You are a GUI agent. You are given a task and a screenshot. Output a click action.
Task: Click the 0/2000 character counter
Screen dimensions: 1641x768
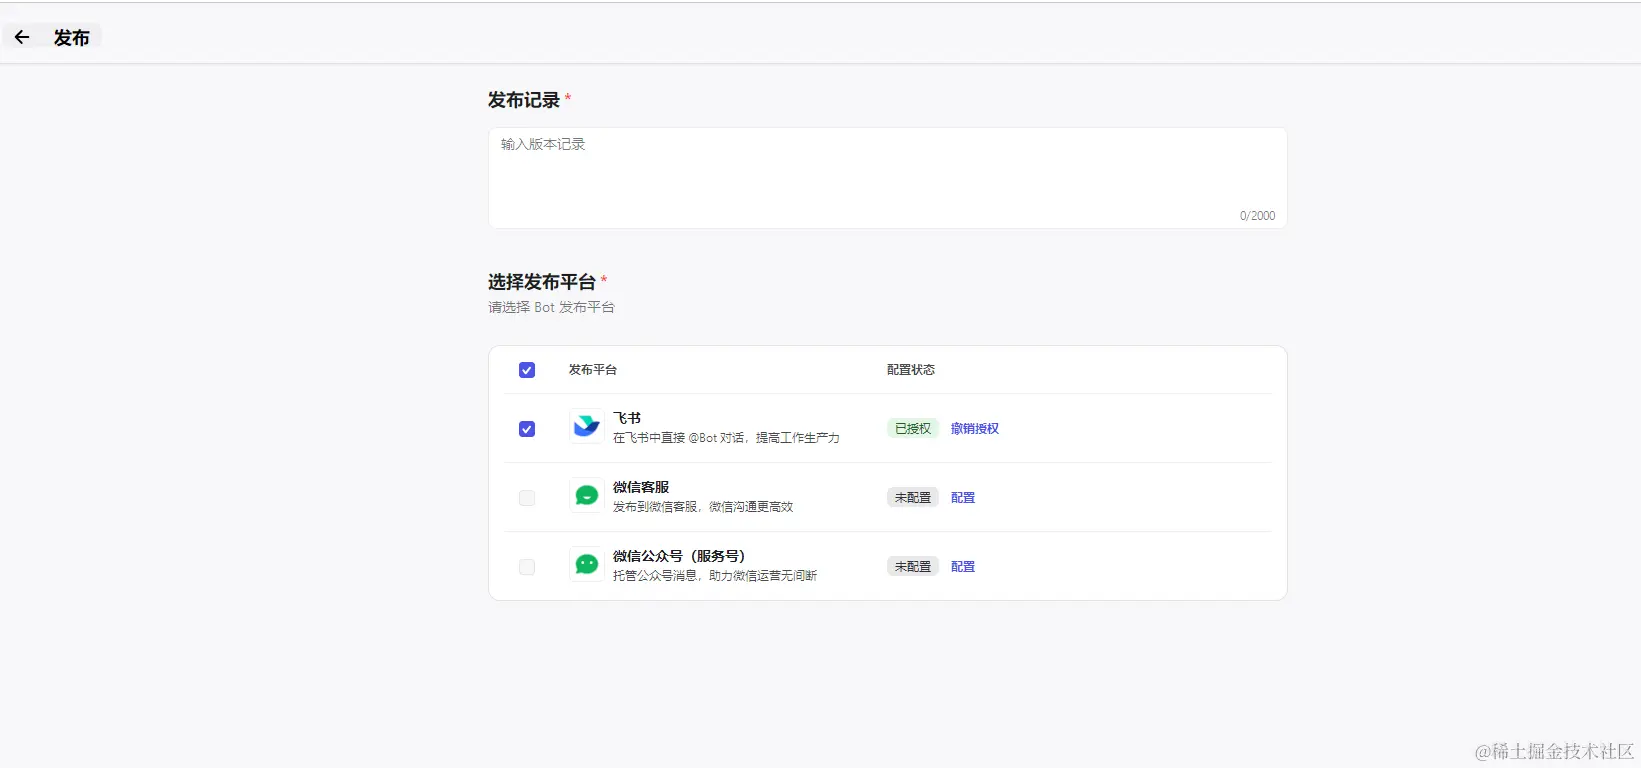click(x=1257, y=216)
